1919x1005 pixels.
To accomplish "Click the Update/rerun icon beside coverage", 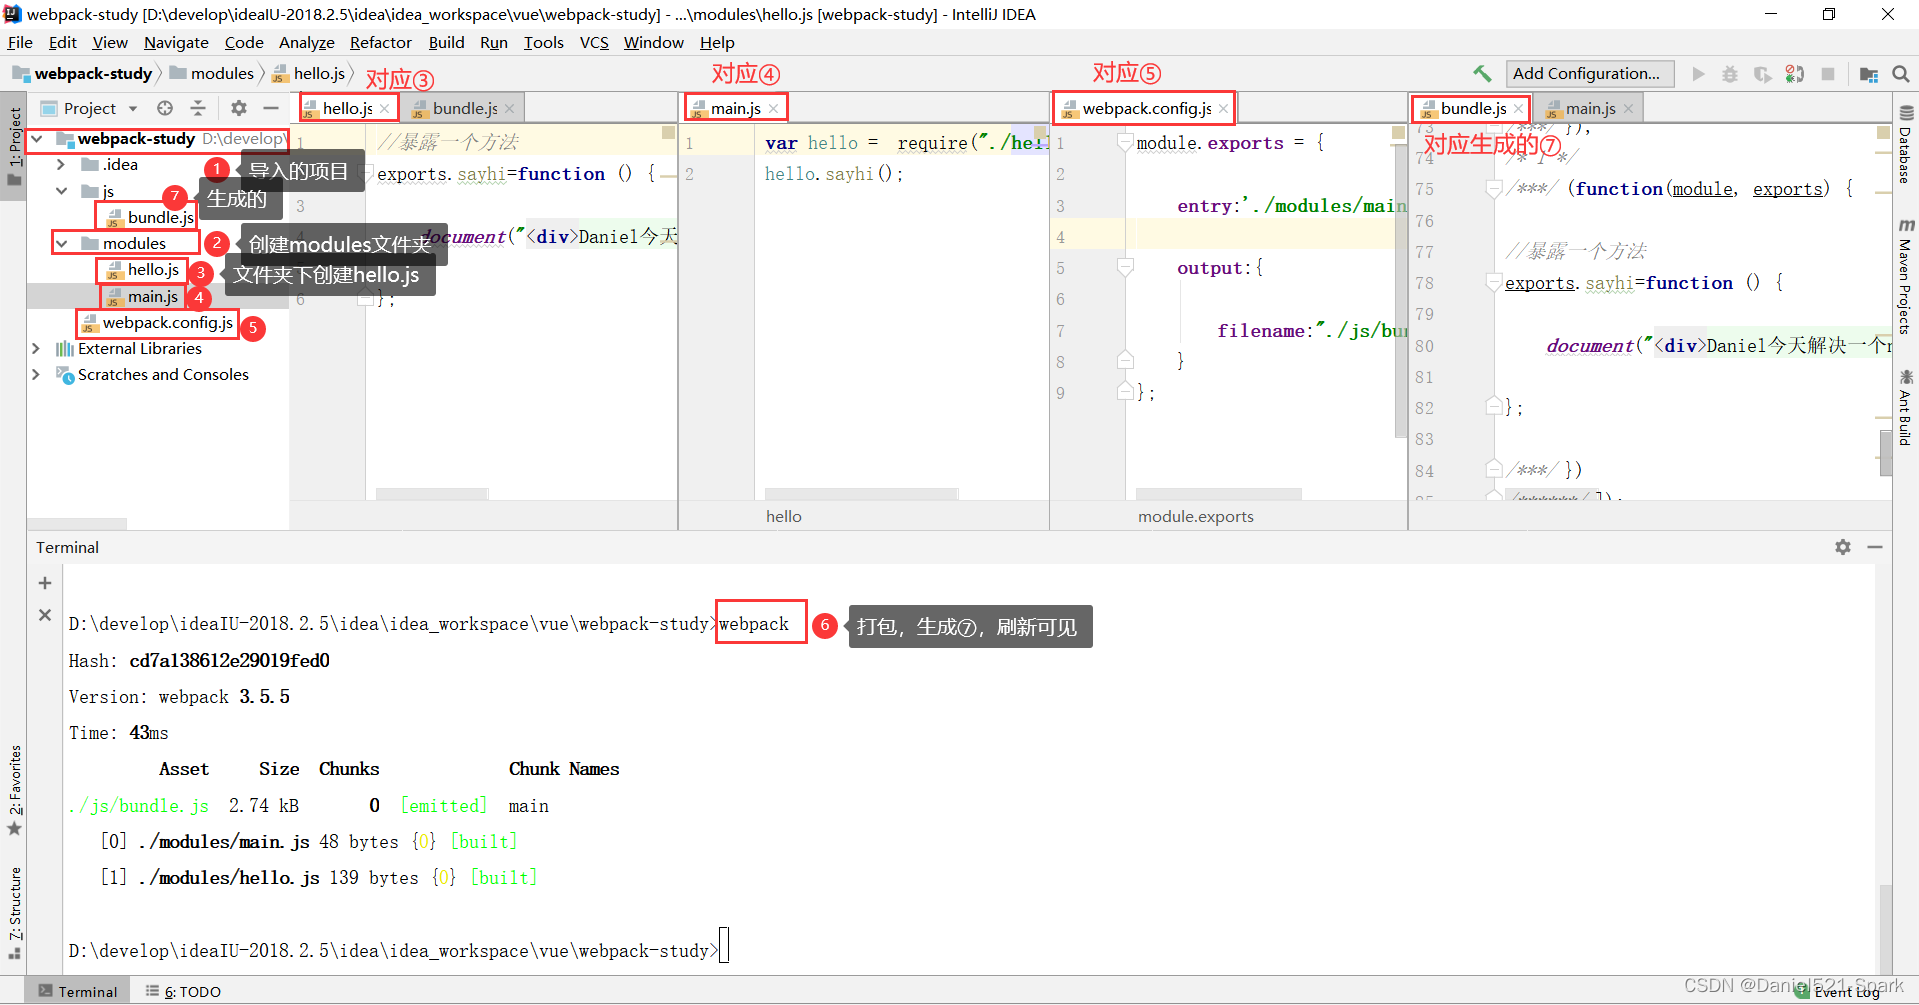I will click(1795, 74).
